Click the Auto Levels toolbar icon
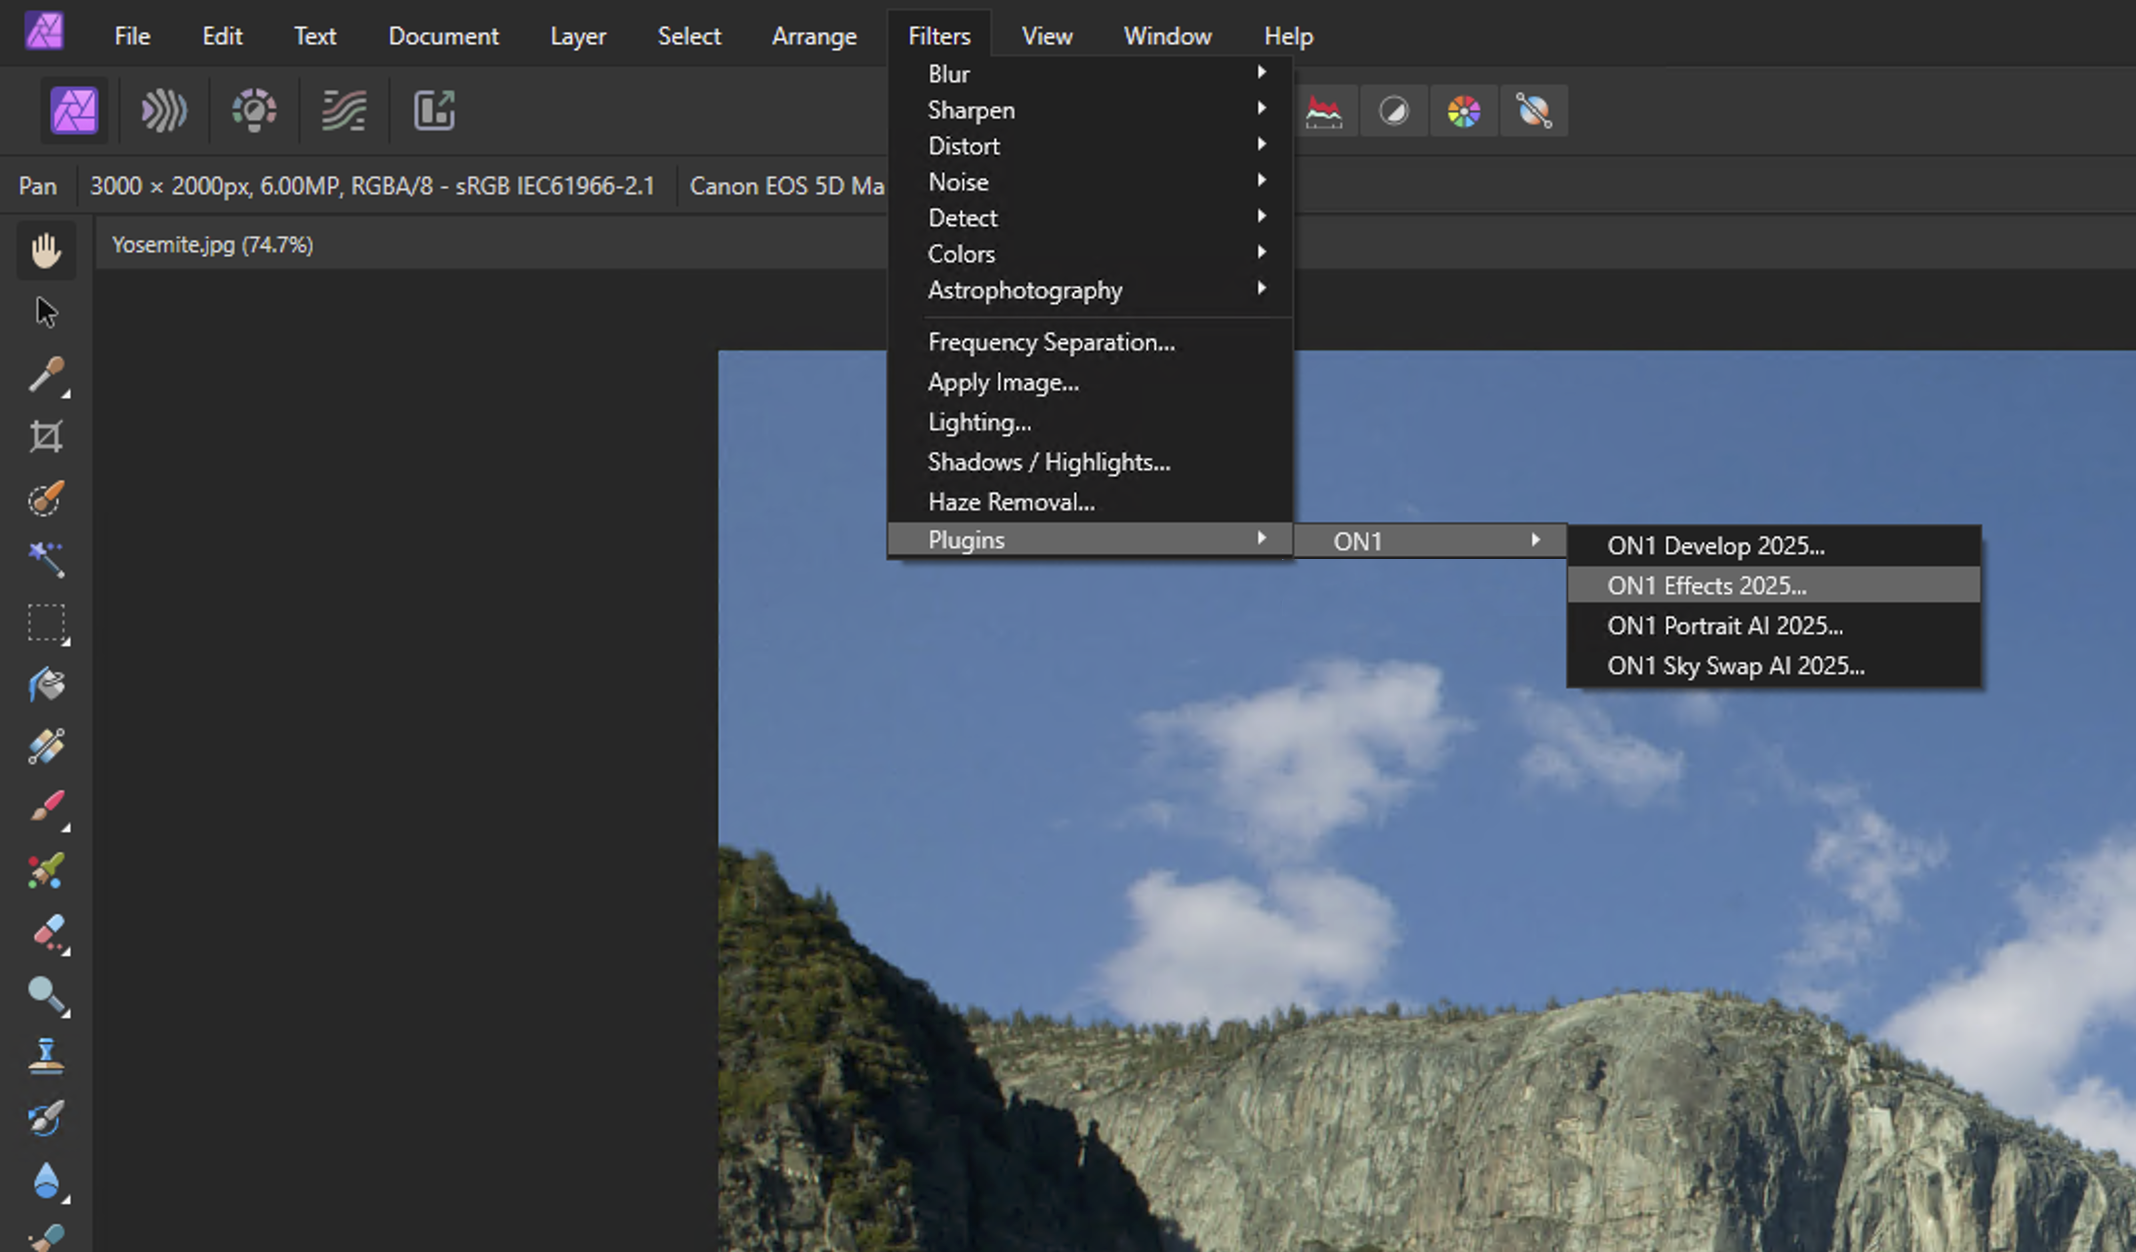 pos(1324,111)
